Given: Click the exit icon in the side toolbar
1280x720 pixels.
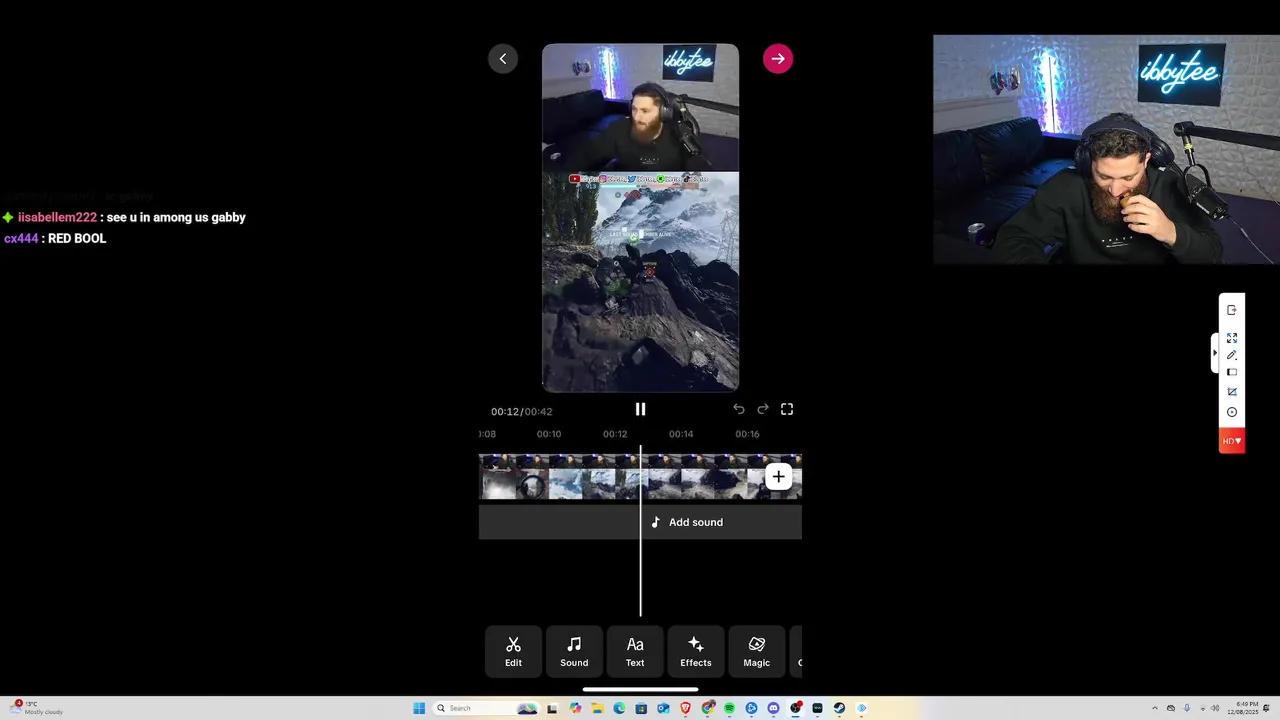Looking at the screenshot, I should (1232, 310).
